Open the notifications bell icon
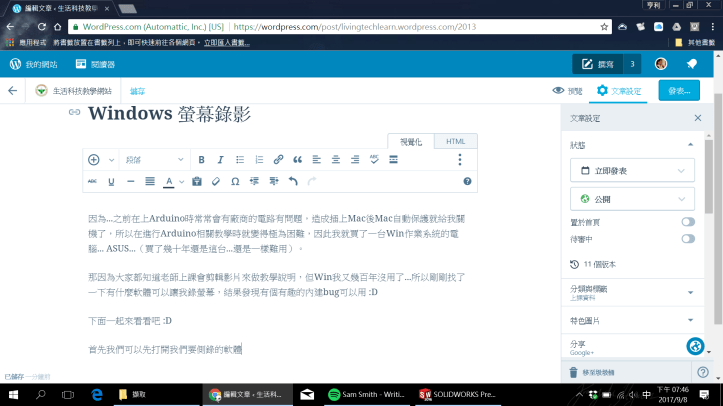723x406 pixels. pos(691,64)
